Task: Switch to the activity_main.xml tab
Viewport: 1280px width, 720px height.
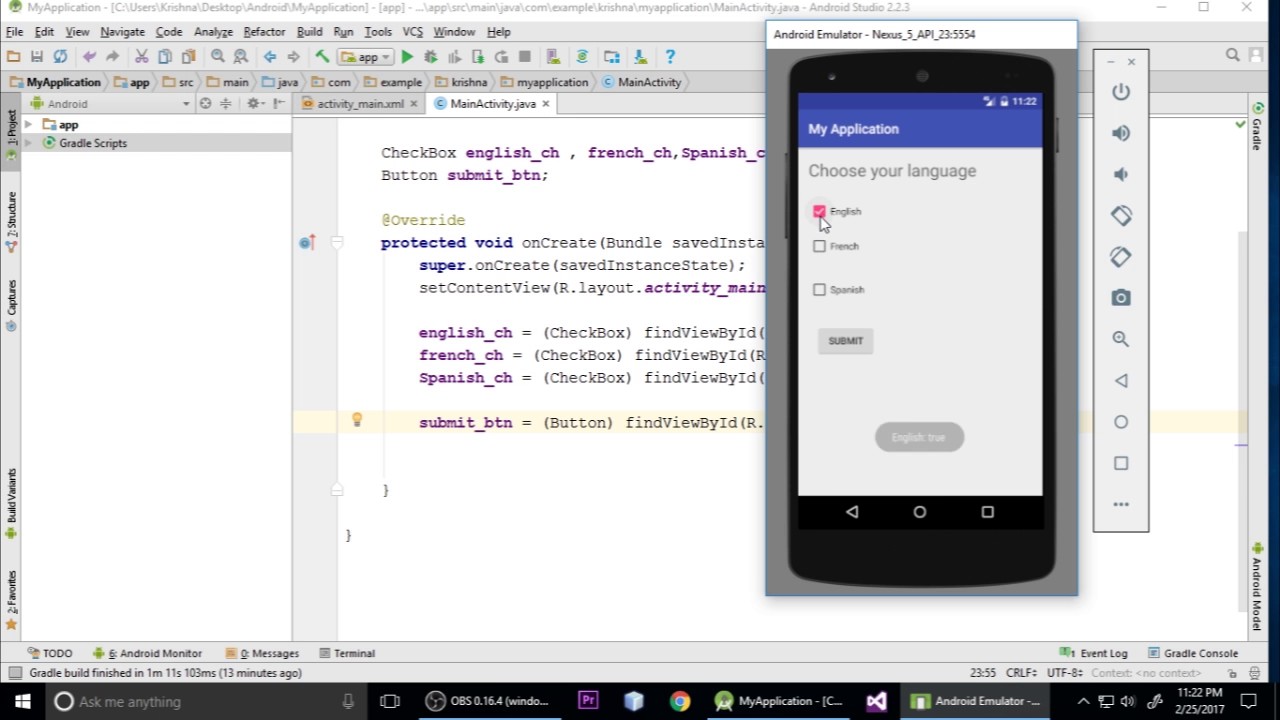Action: 359,104
